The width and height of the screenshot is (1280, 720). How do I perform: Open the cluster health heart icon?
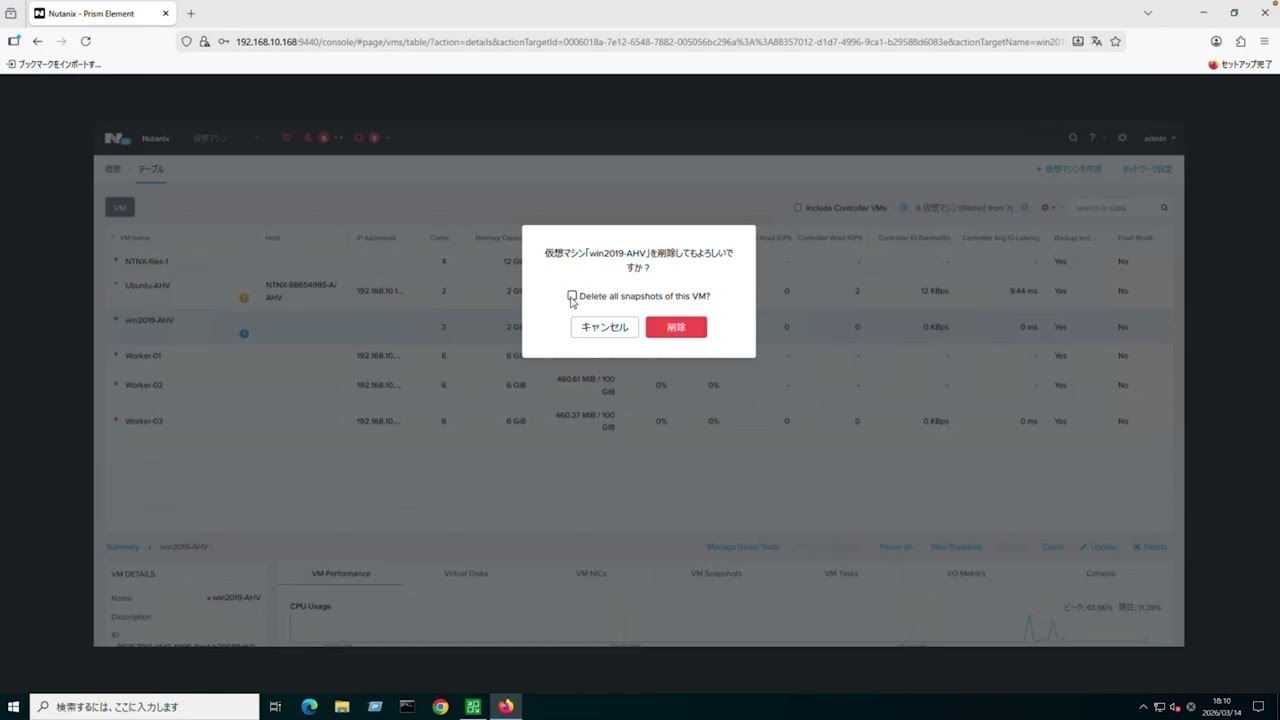287,138
